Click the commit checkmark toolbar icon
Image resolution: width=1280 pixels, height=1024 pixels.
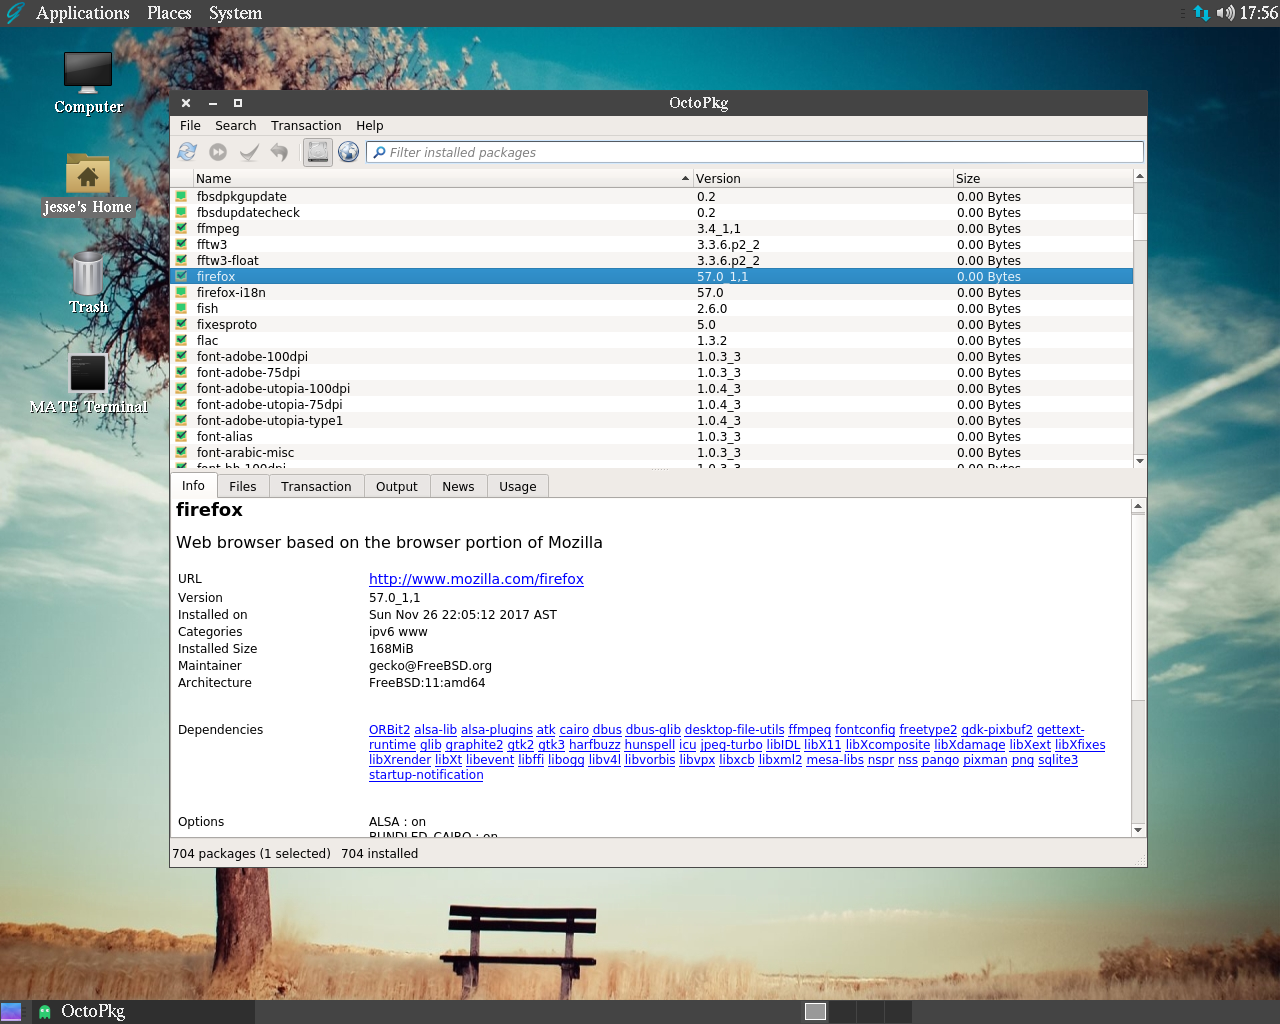pos(249,152)
